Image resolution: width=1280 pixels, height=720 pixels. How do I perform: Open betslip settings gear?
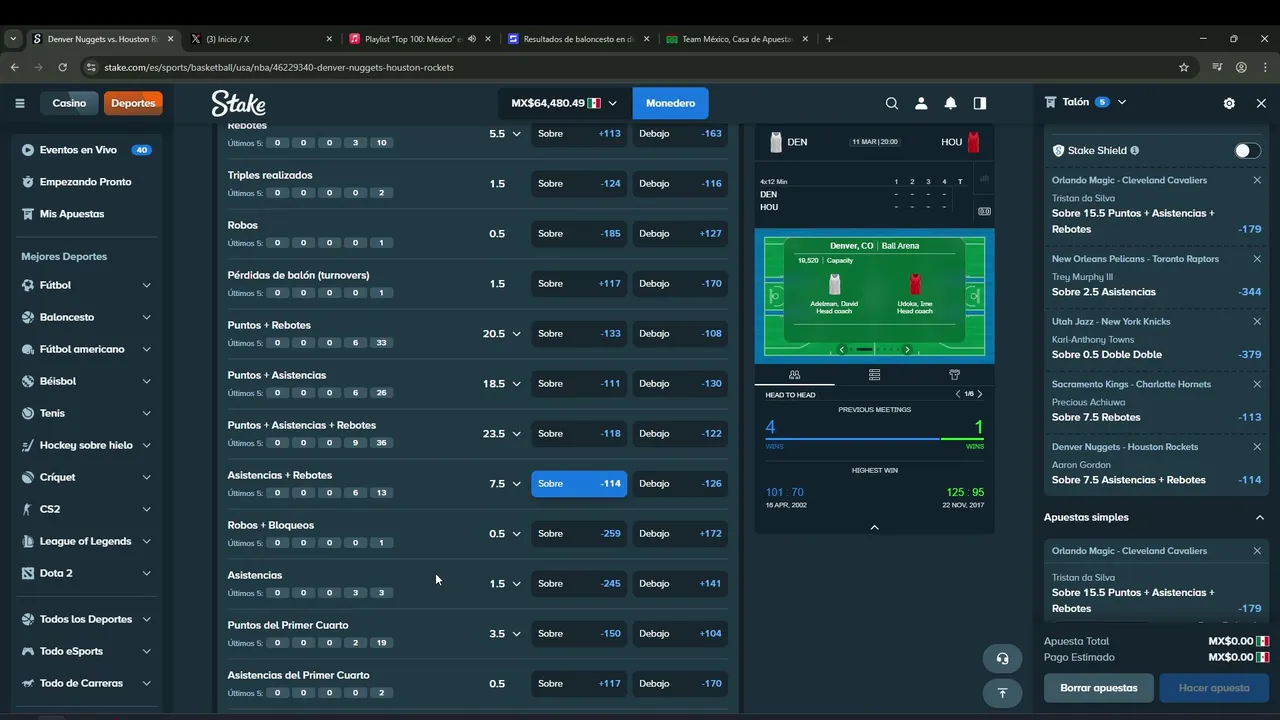click(x=1229, y=103)
